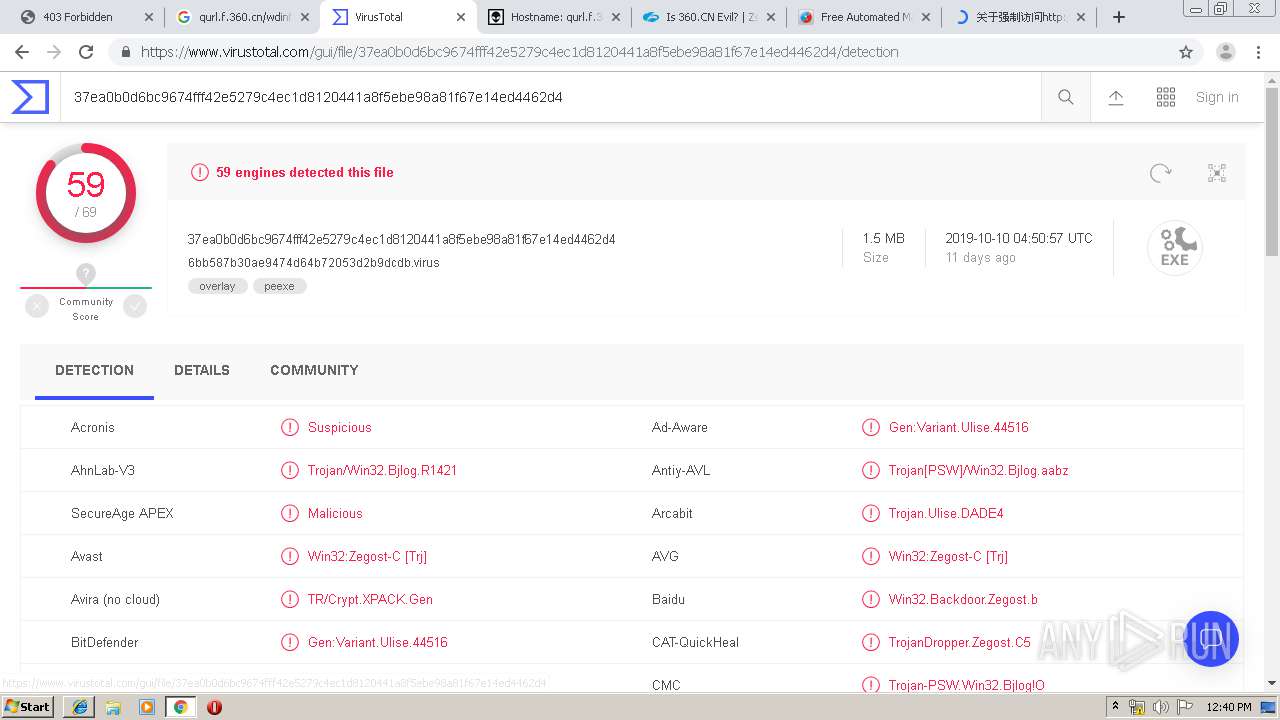
Task: Click the volume icon in system tray
Action: pos(1160,707)
